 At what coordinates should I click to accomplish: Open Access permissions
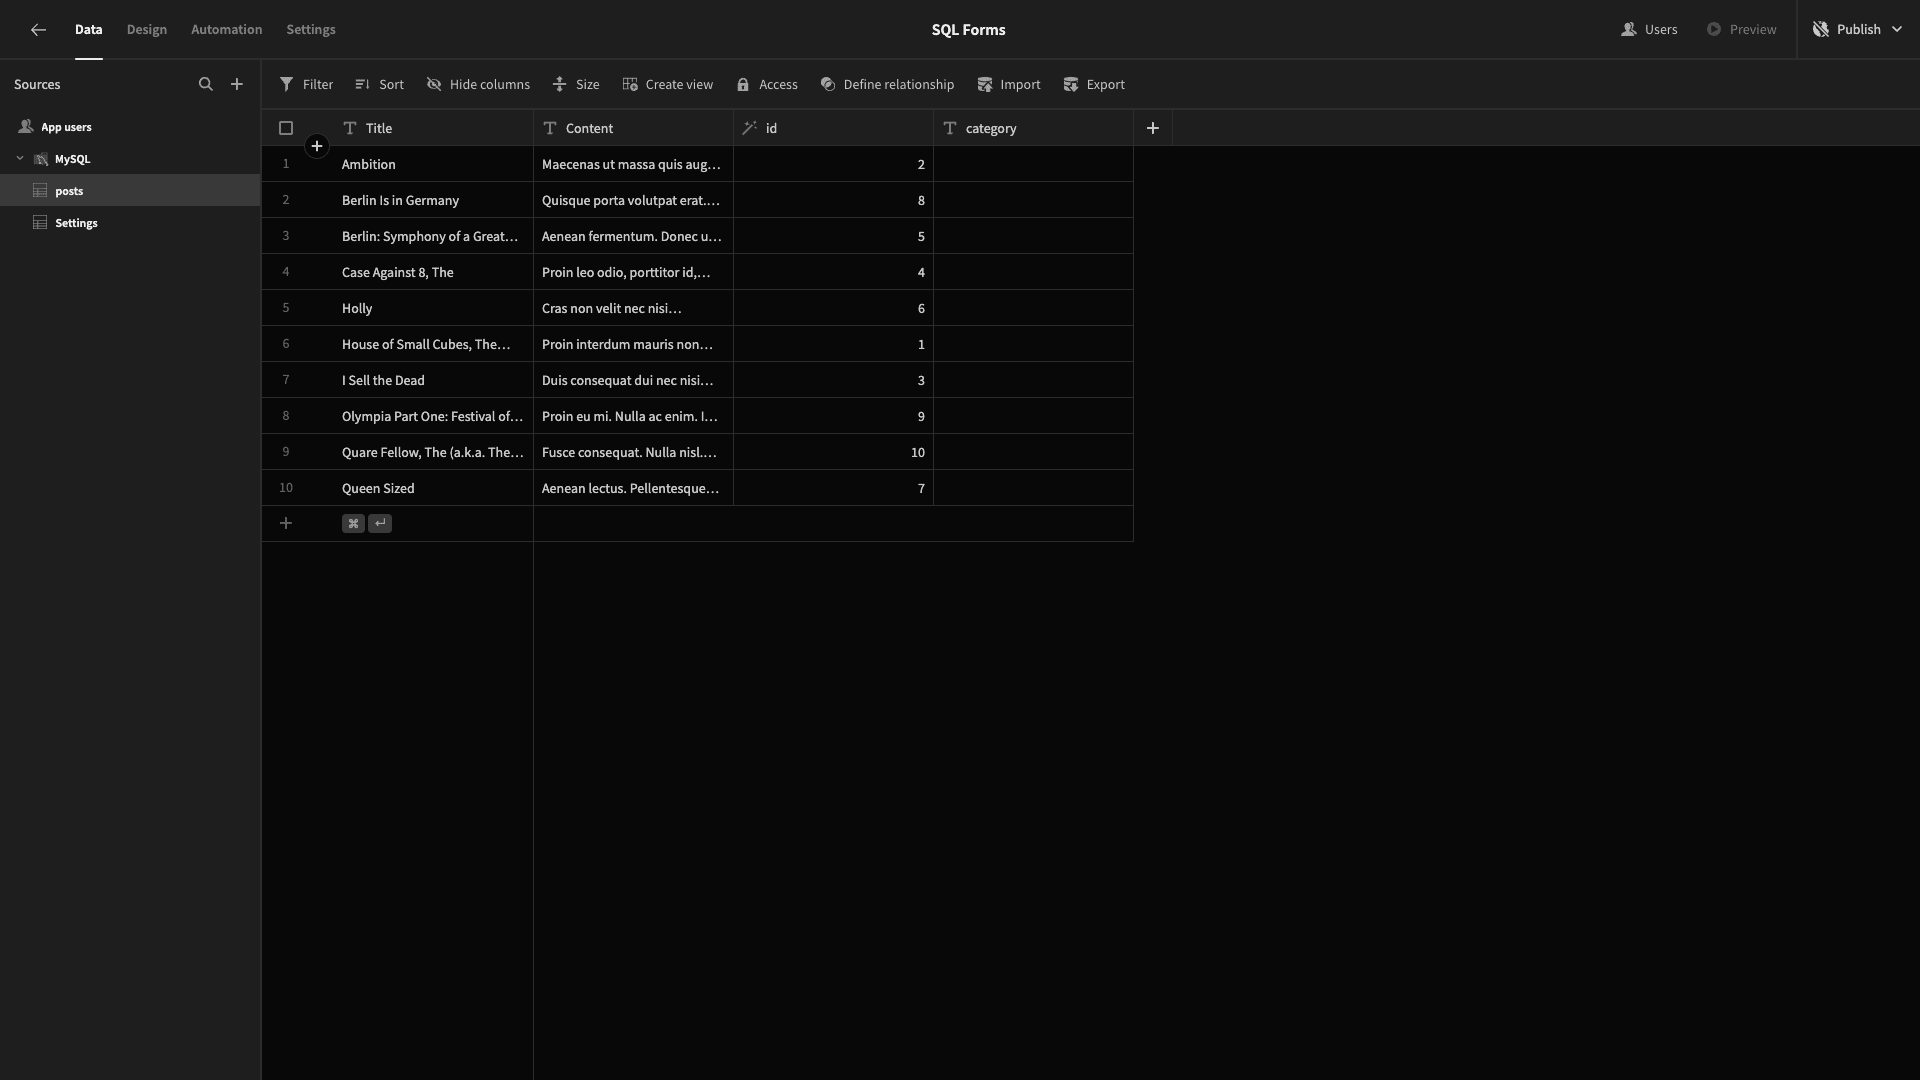click(767, 84)
